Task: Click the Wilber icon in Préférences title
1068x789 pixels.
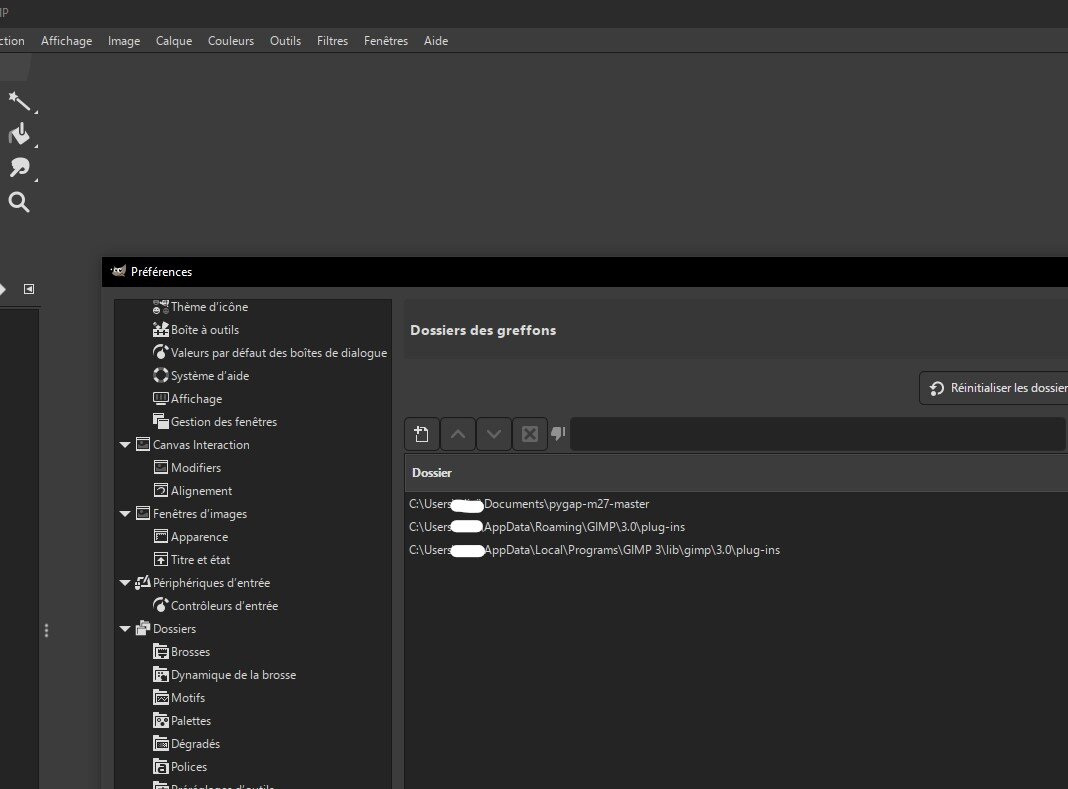Action: [119, 271]
